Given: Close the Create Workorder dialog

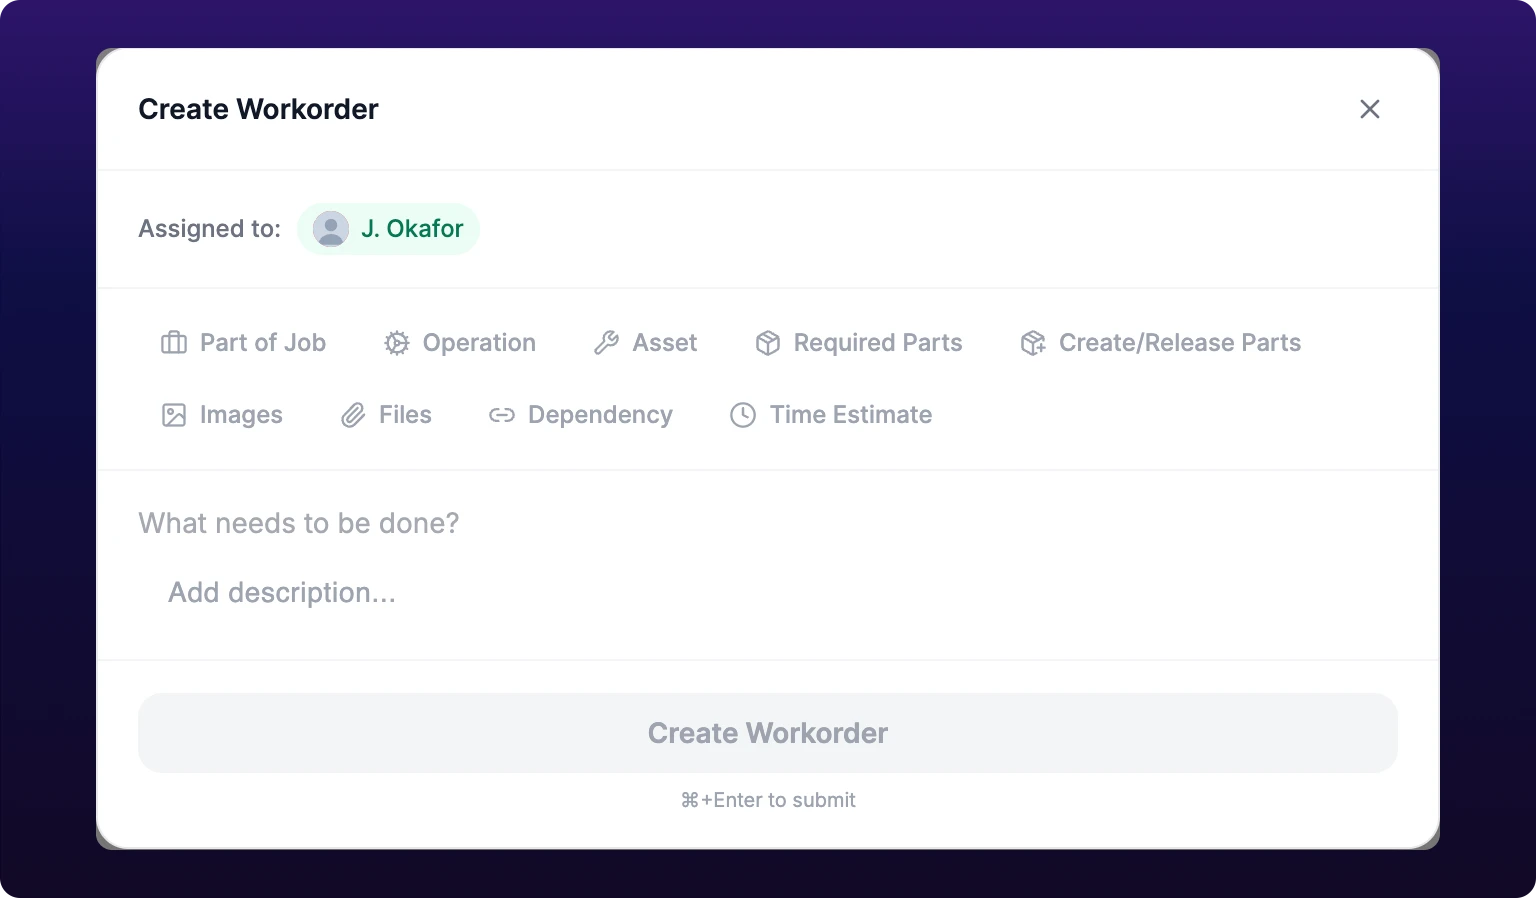Looking at the screenshot, I should click(x=1370, y=109).
